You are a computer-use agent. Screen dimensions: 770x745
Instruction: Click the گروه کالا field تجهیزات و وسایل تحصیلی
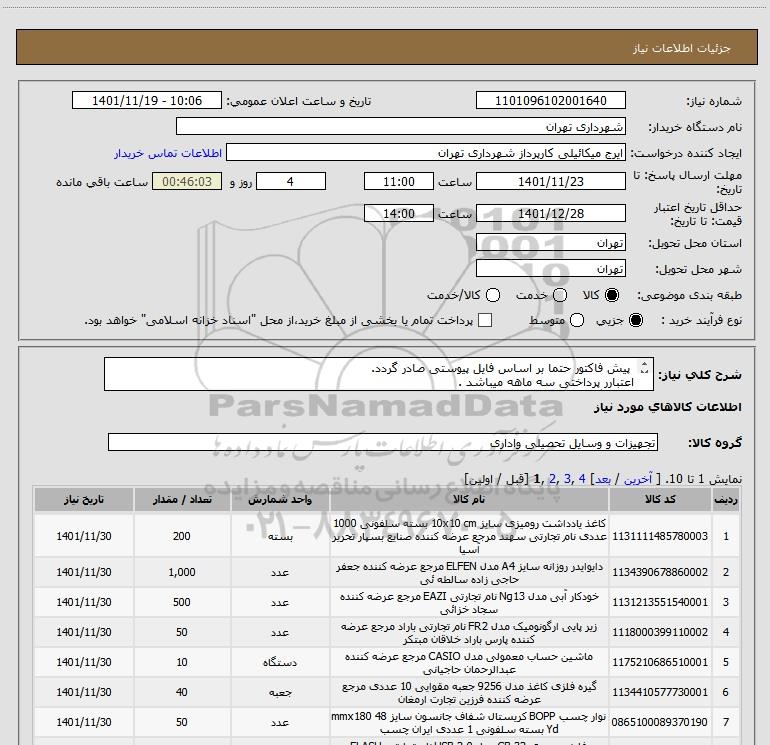383,442
